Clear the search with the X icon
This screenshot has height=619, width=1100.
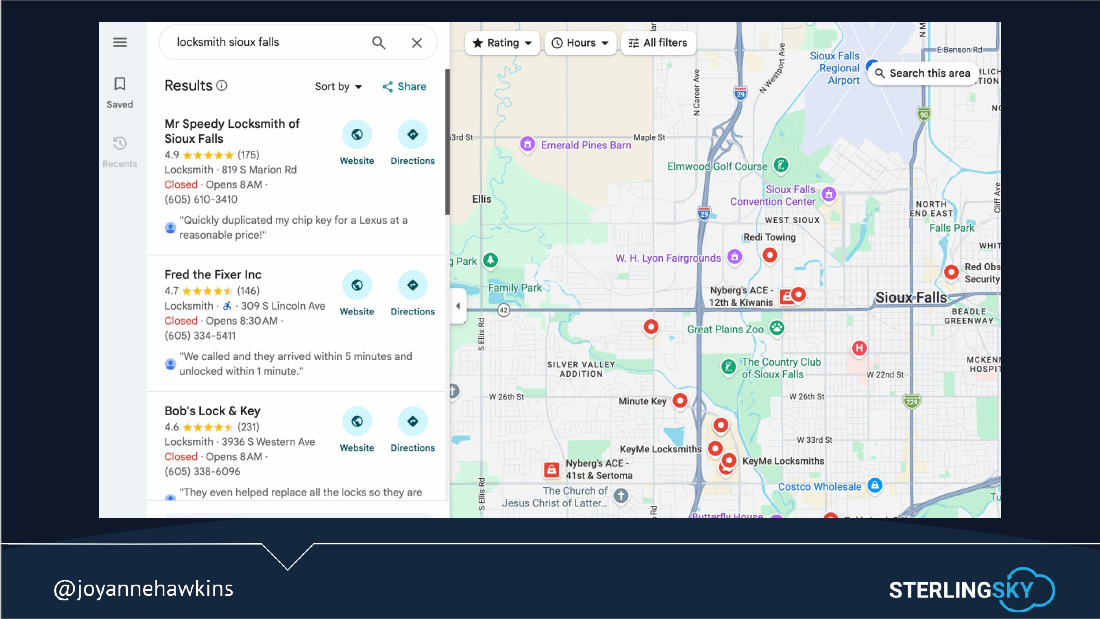point(417,43)
